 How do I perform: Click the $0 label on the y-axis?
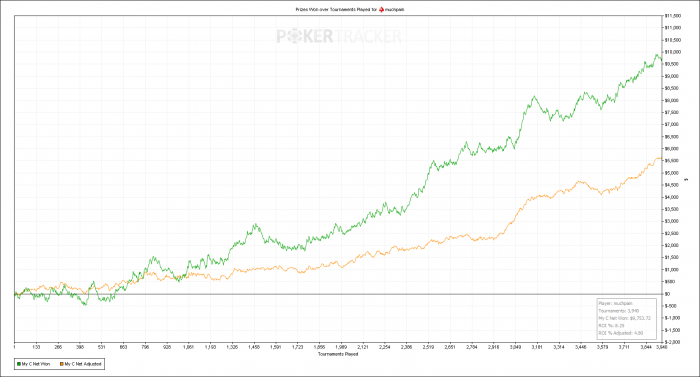click(667, 294)
